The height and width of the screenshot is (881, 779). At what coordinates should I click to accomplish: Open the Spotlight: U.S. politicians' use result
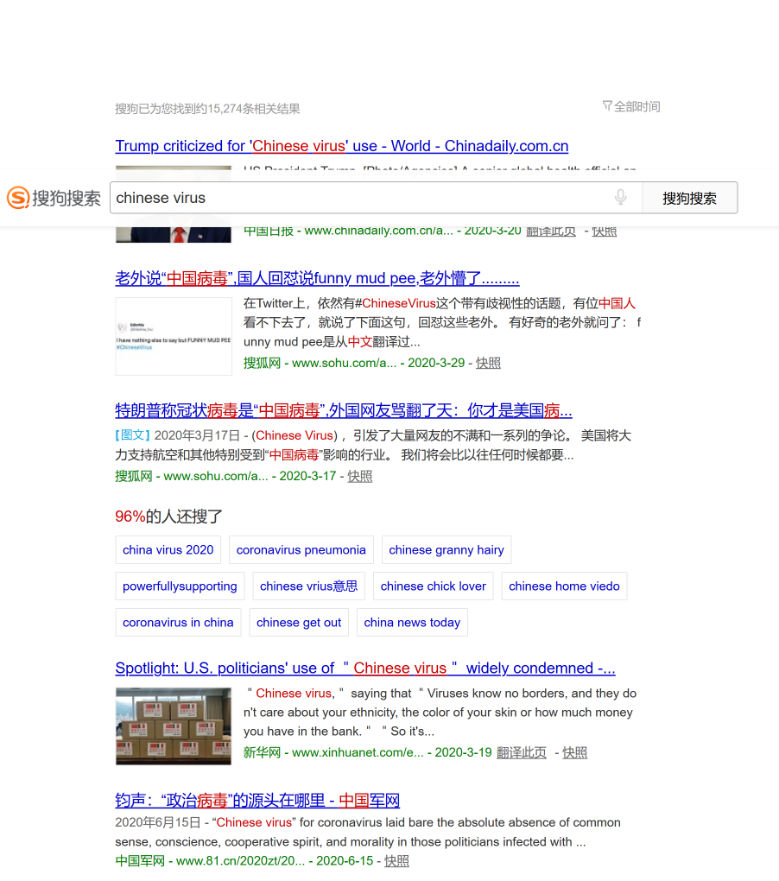click(x=365, y=668)
